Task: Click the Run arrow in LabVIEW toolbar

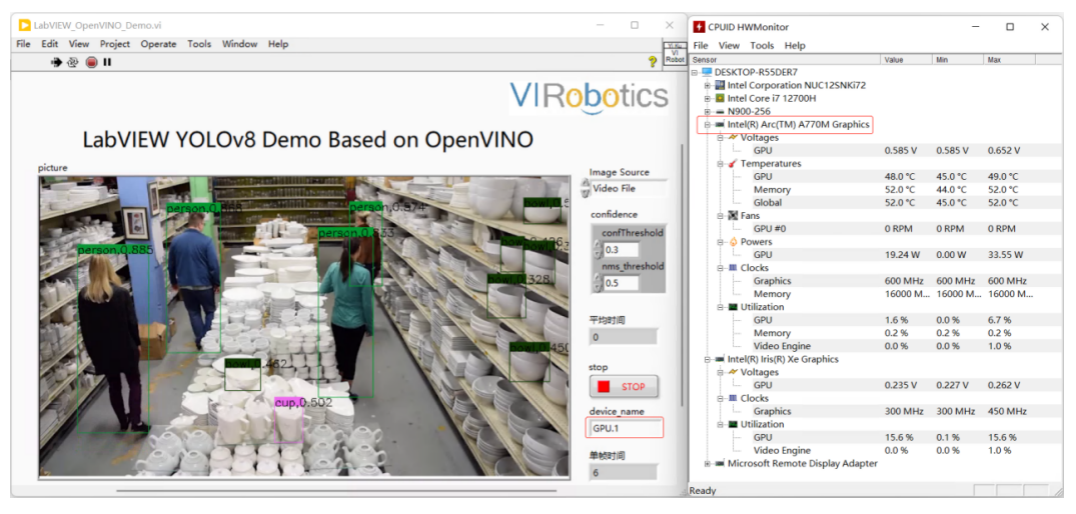Action: coord(56,62)
